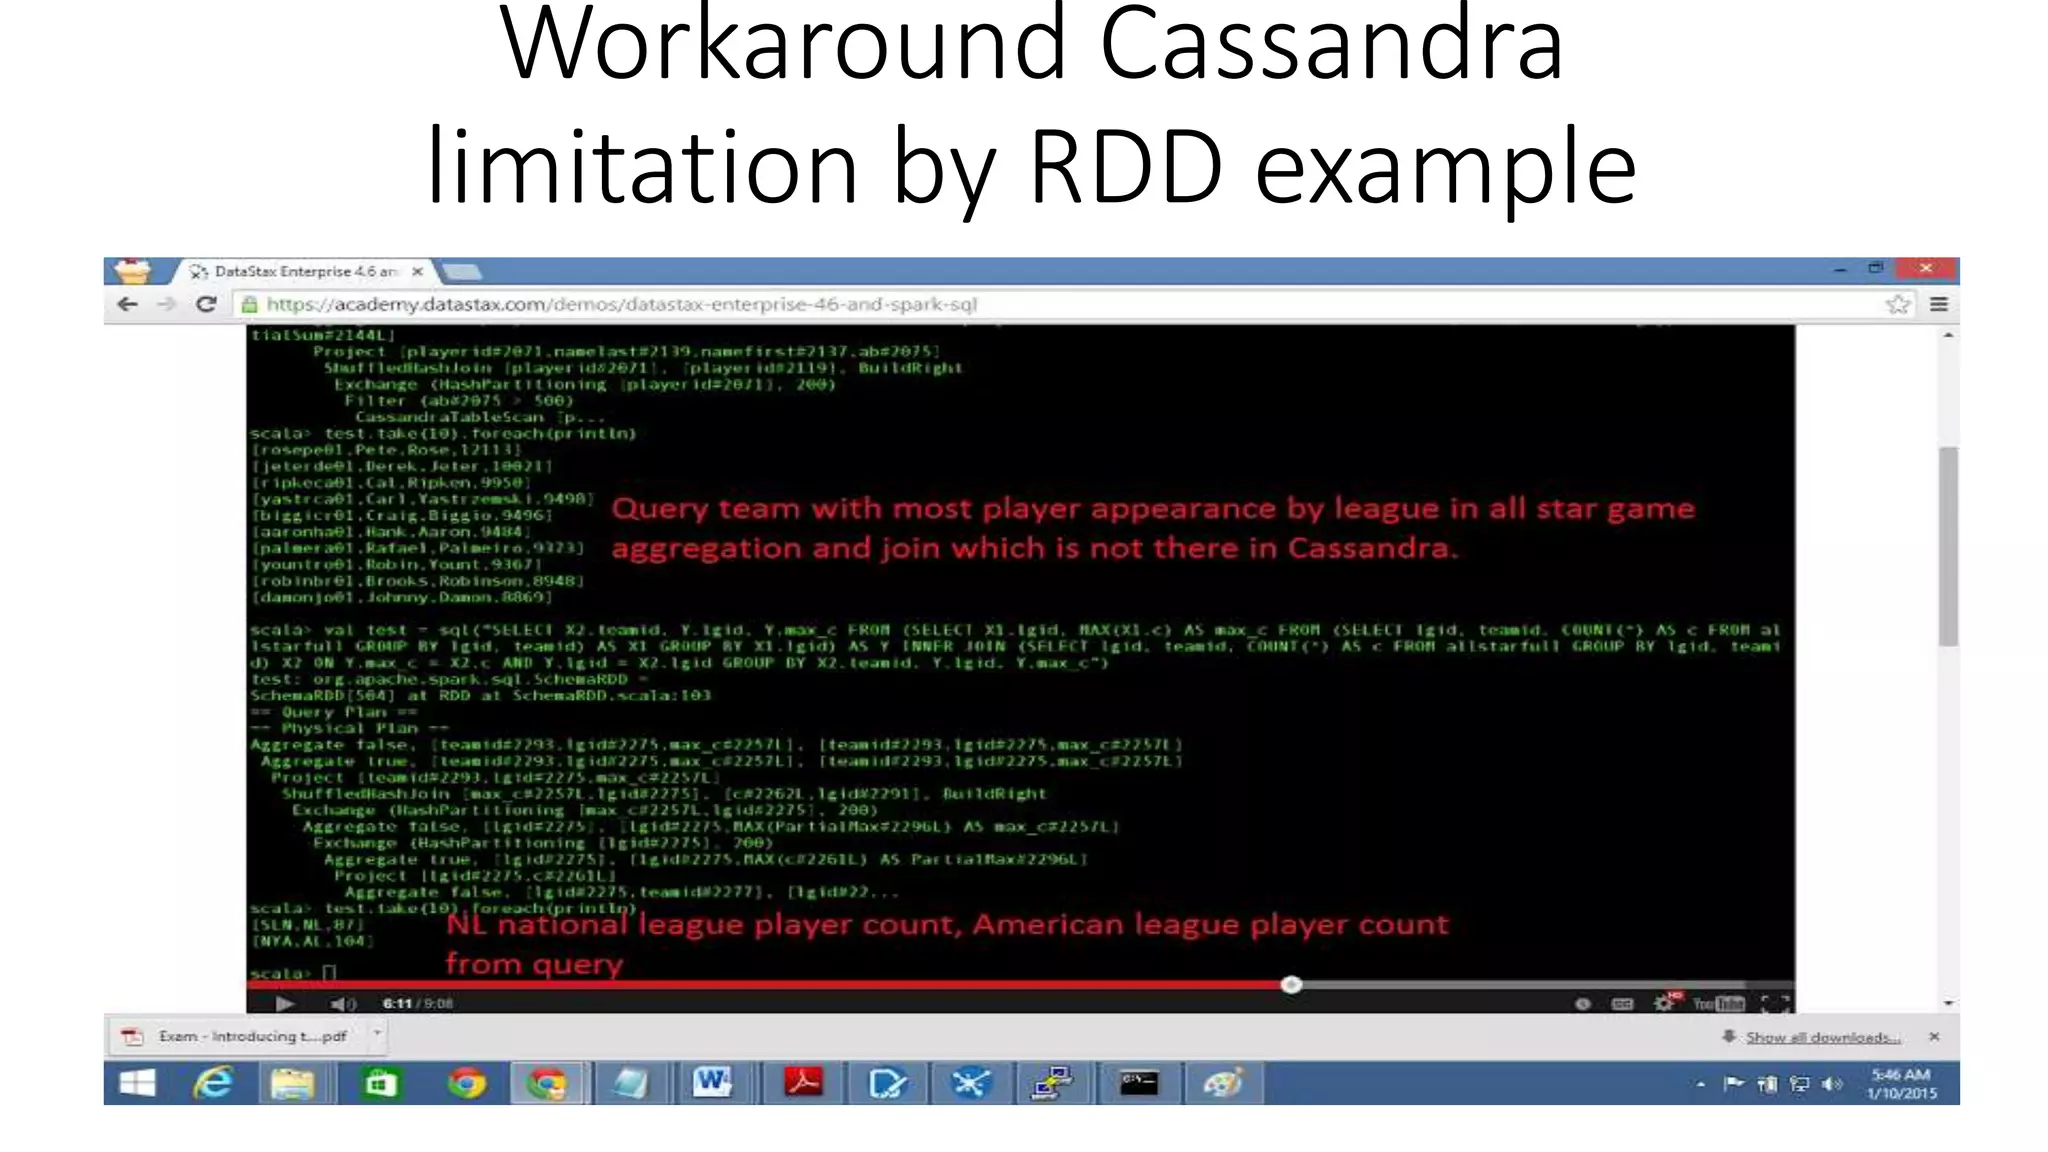Click the YouTube logo in player
The width and height of the screenshot is (2048, 1152).
[1718, 1003]
